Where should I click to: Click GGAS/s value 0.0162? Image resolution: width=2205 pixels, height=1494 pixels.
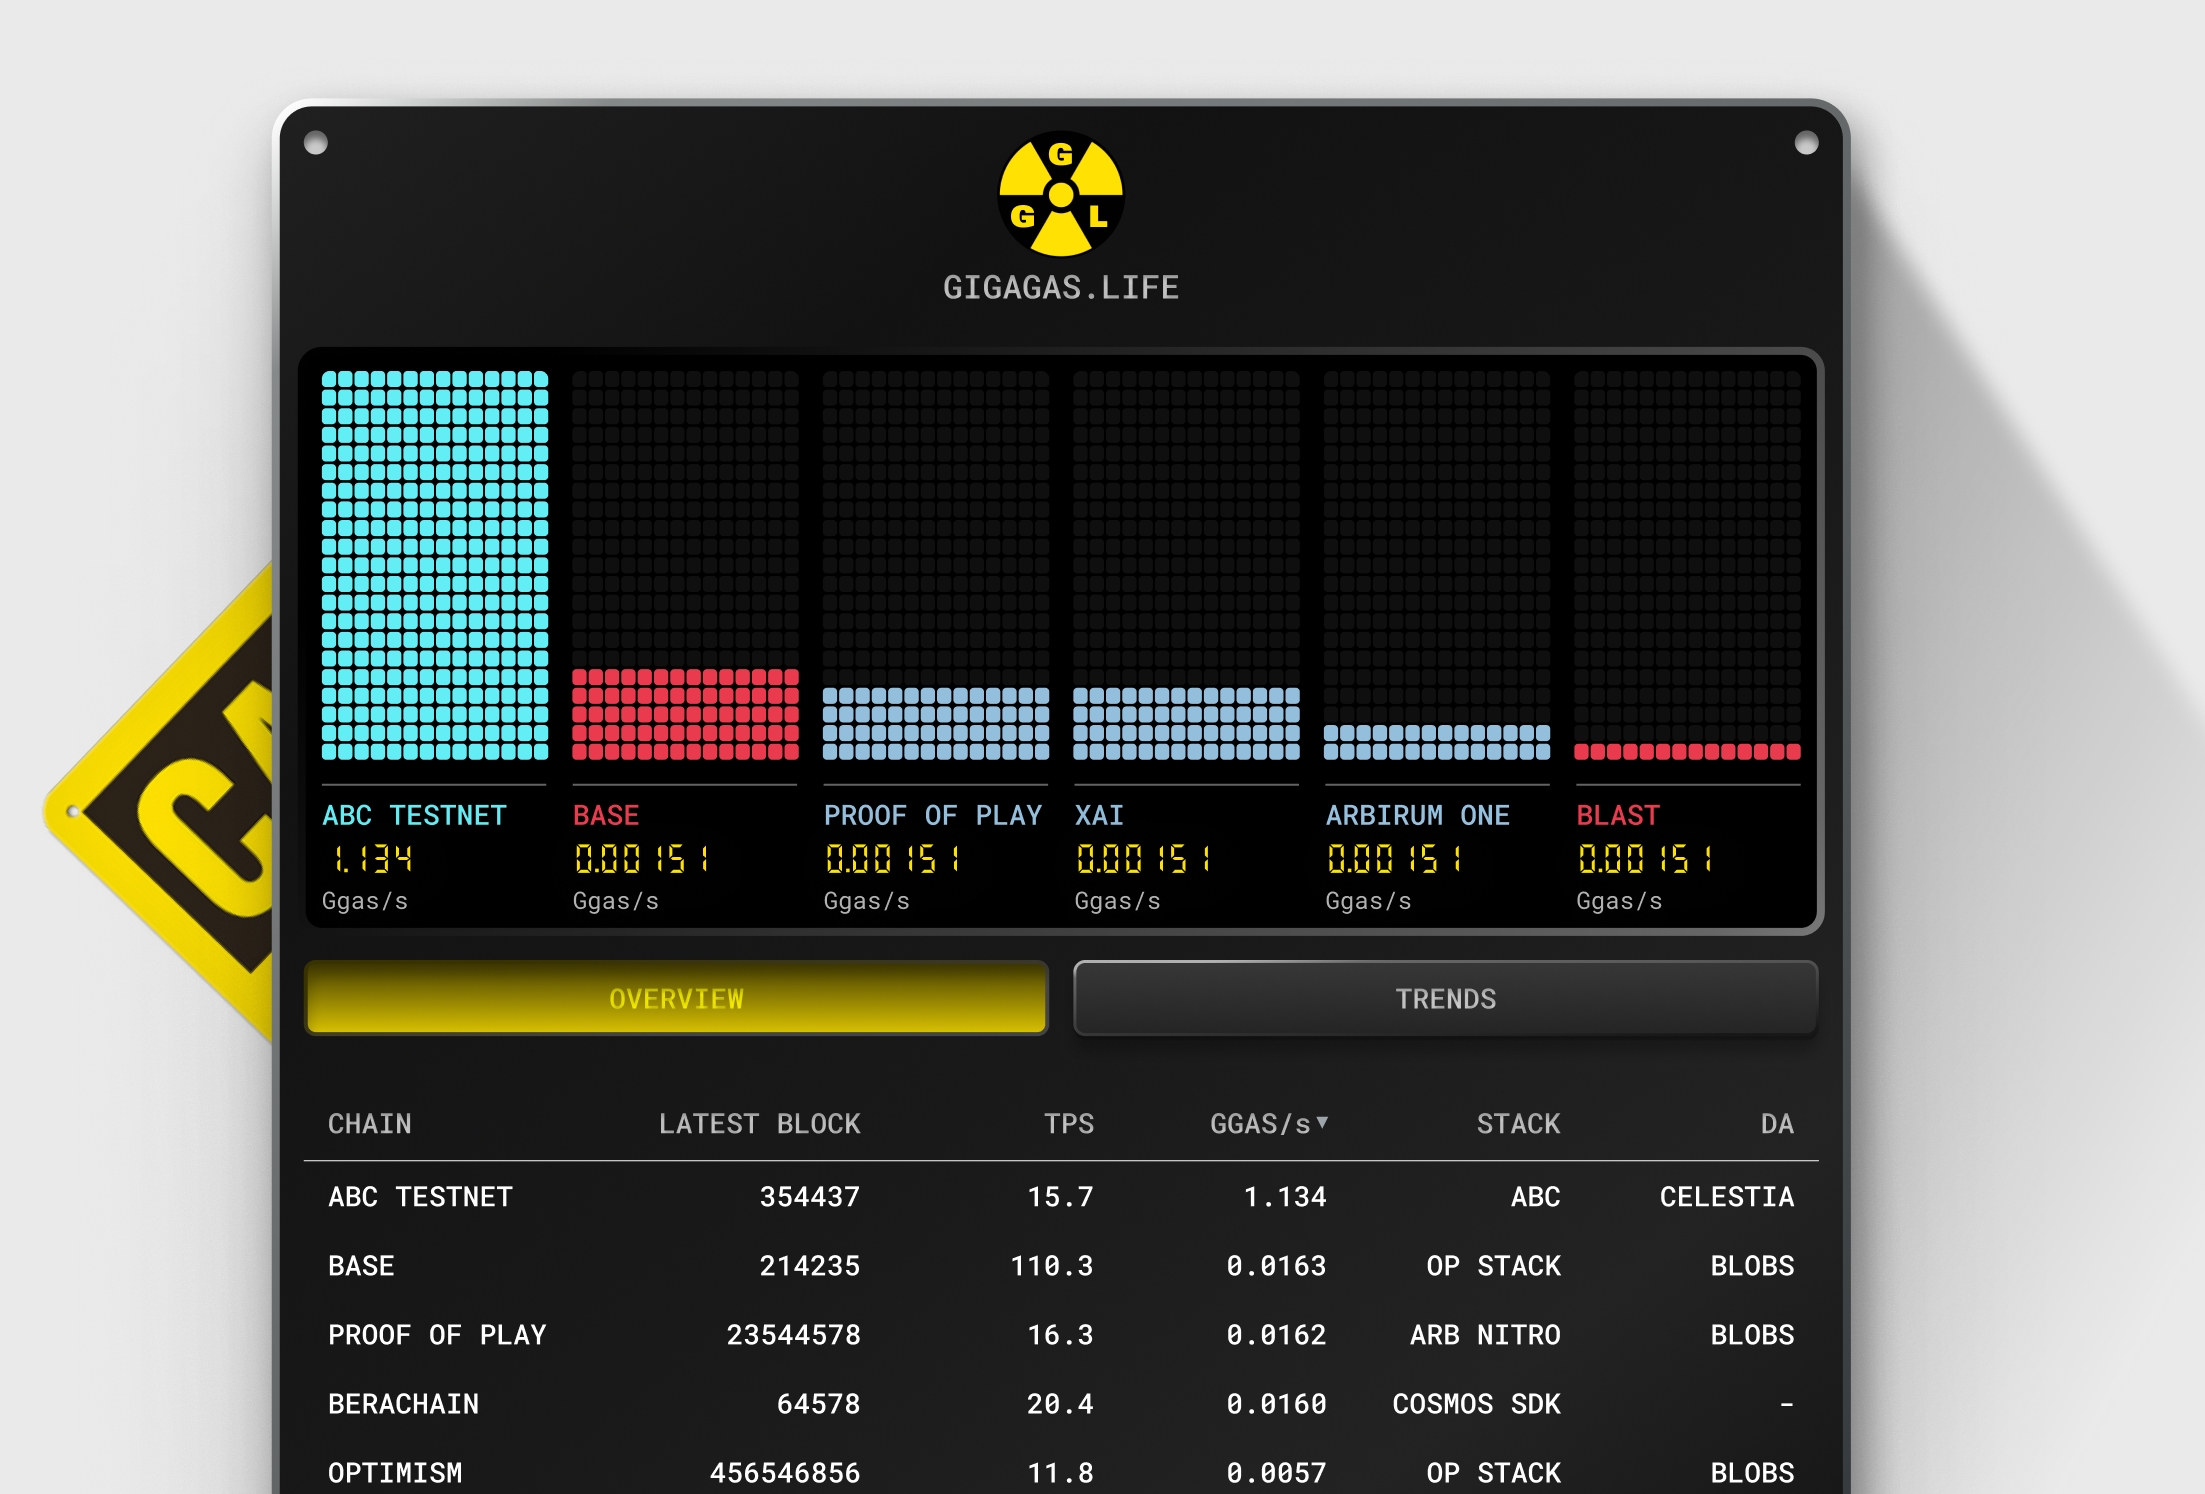click(x=1277, y=1334)
